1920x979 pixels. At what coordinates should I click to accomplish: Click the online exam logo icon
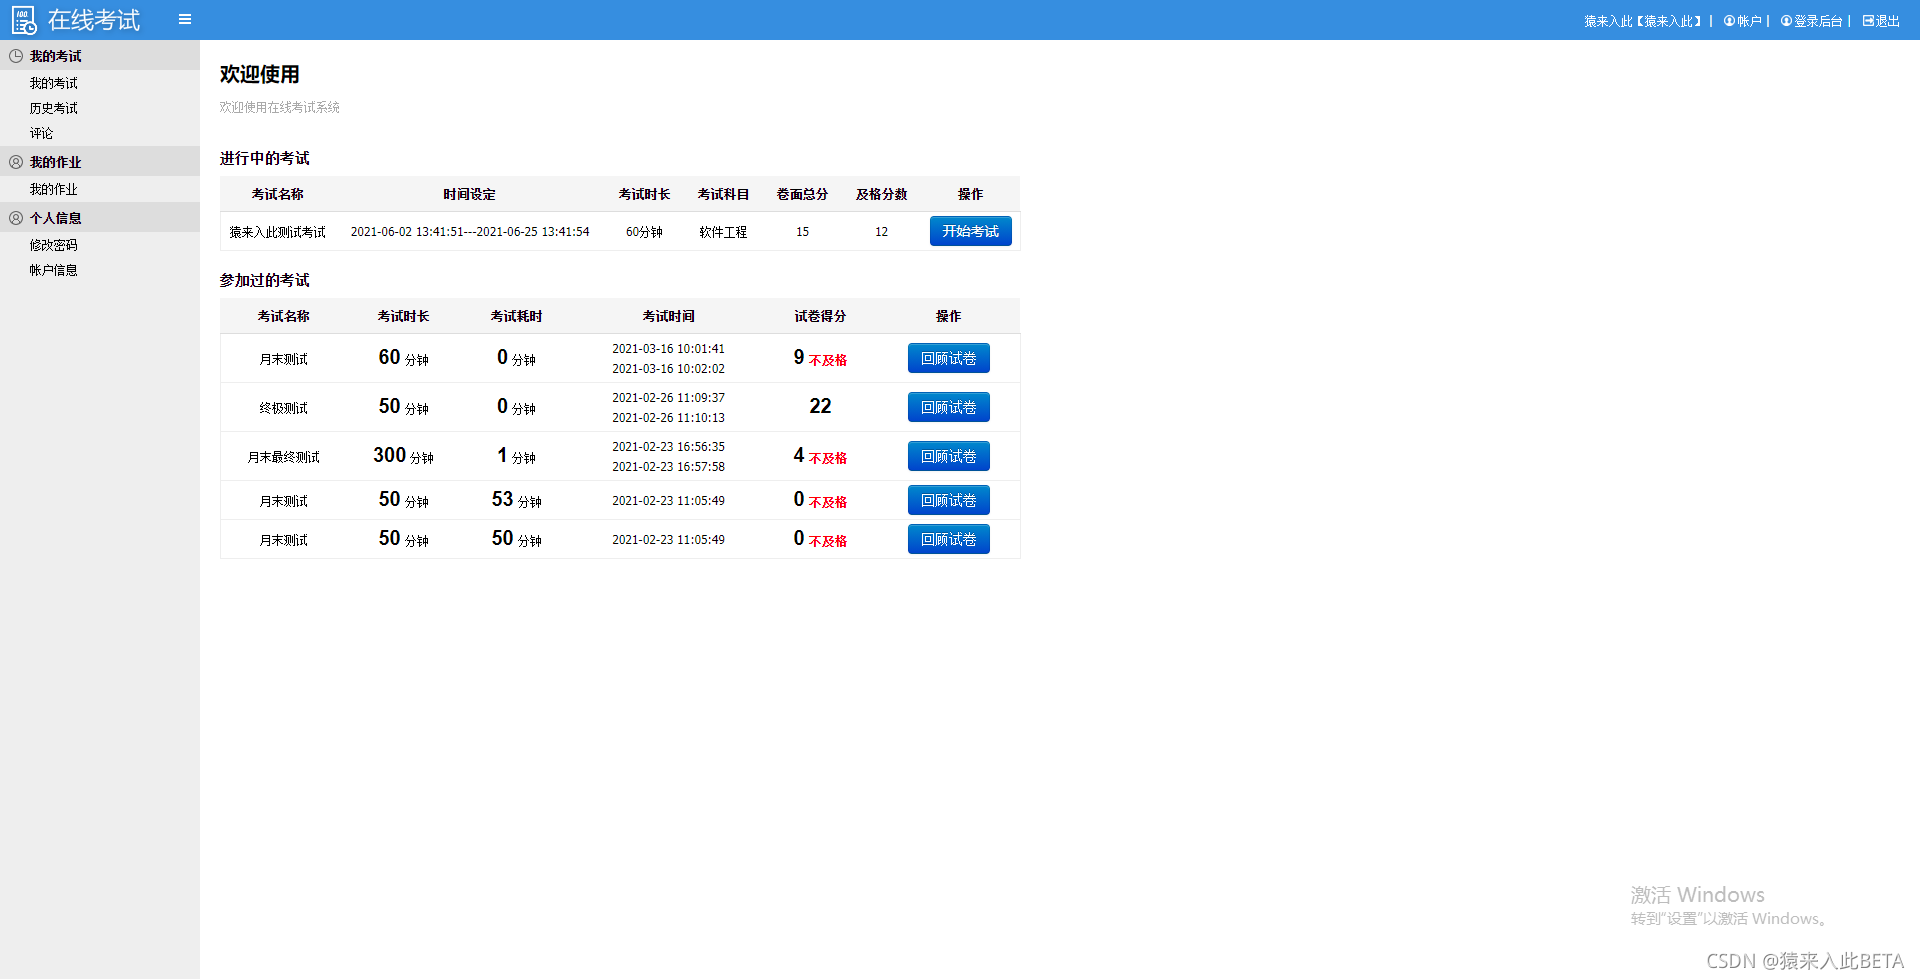[24, 20]
